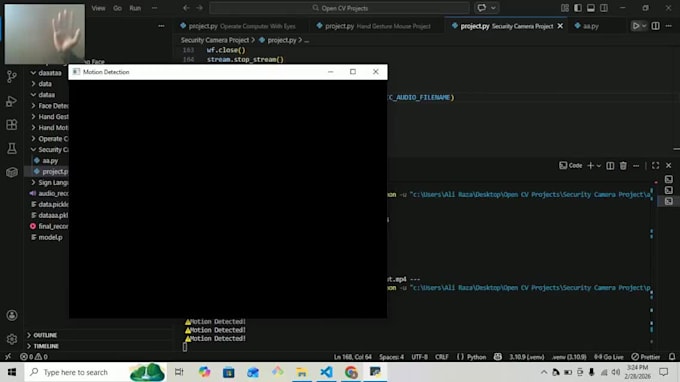Open Source Control view in activity bar
The image size is (680, 382).
(12, 77)
